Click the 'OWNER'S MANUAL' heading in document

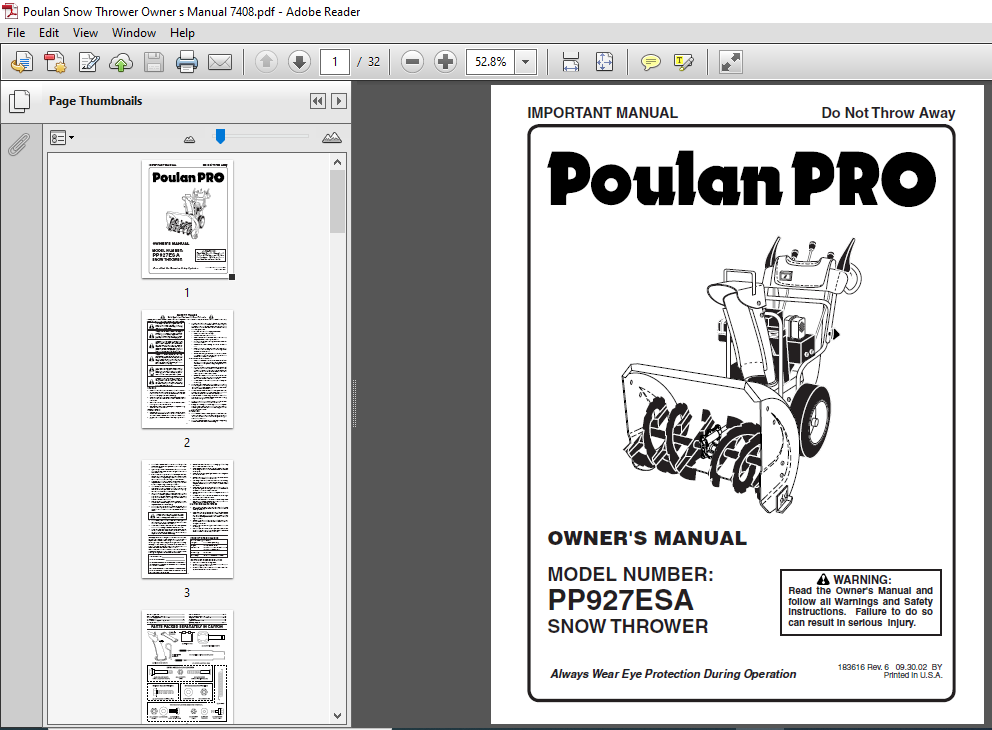pyautogui.click(x=647, y=538)
